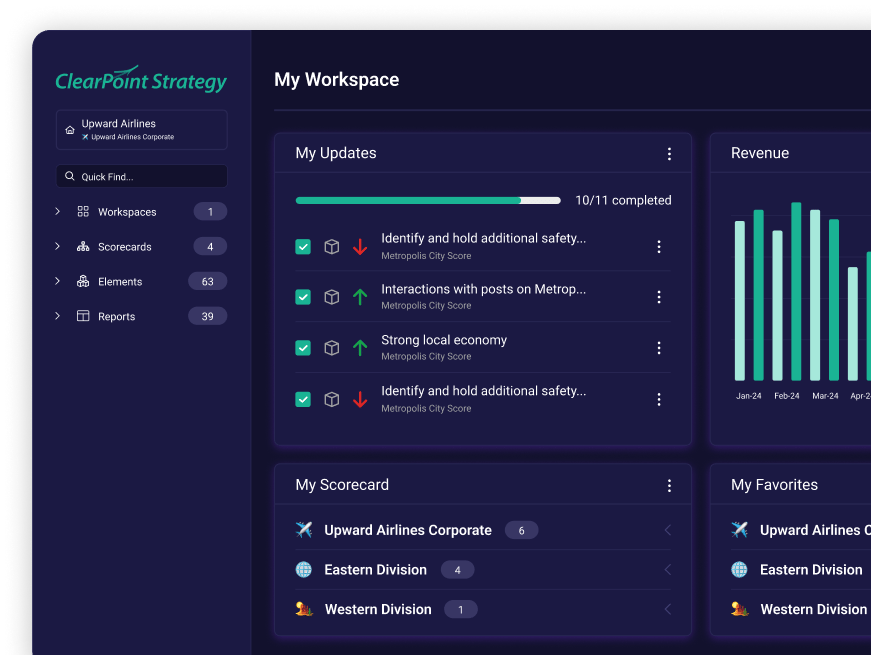Click the globe icon in My Favorites
Viewport: 871px width, 655px height.
[739, 569]
